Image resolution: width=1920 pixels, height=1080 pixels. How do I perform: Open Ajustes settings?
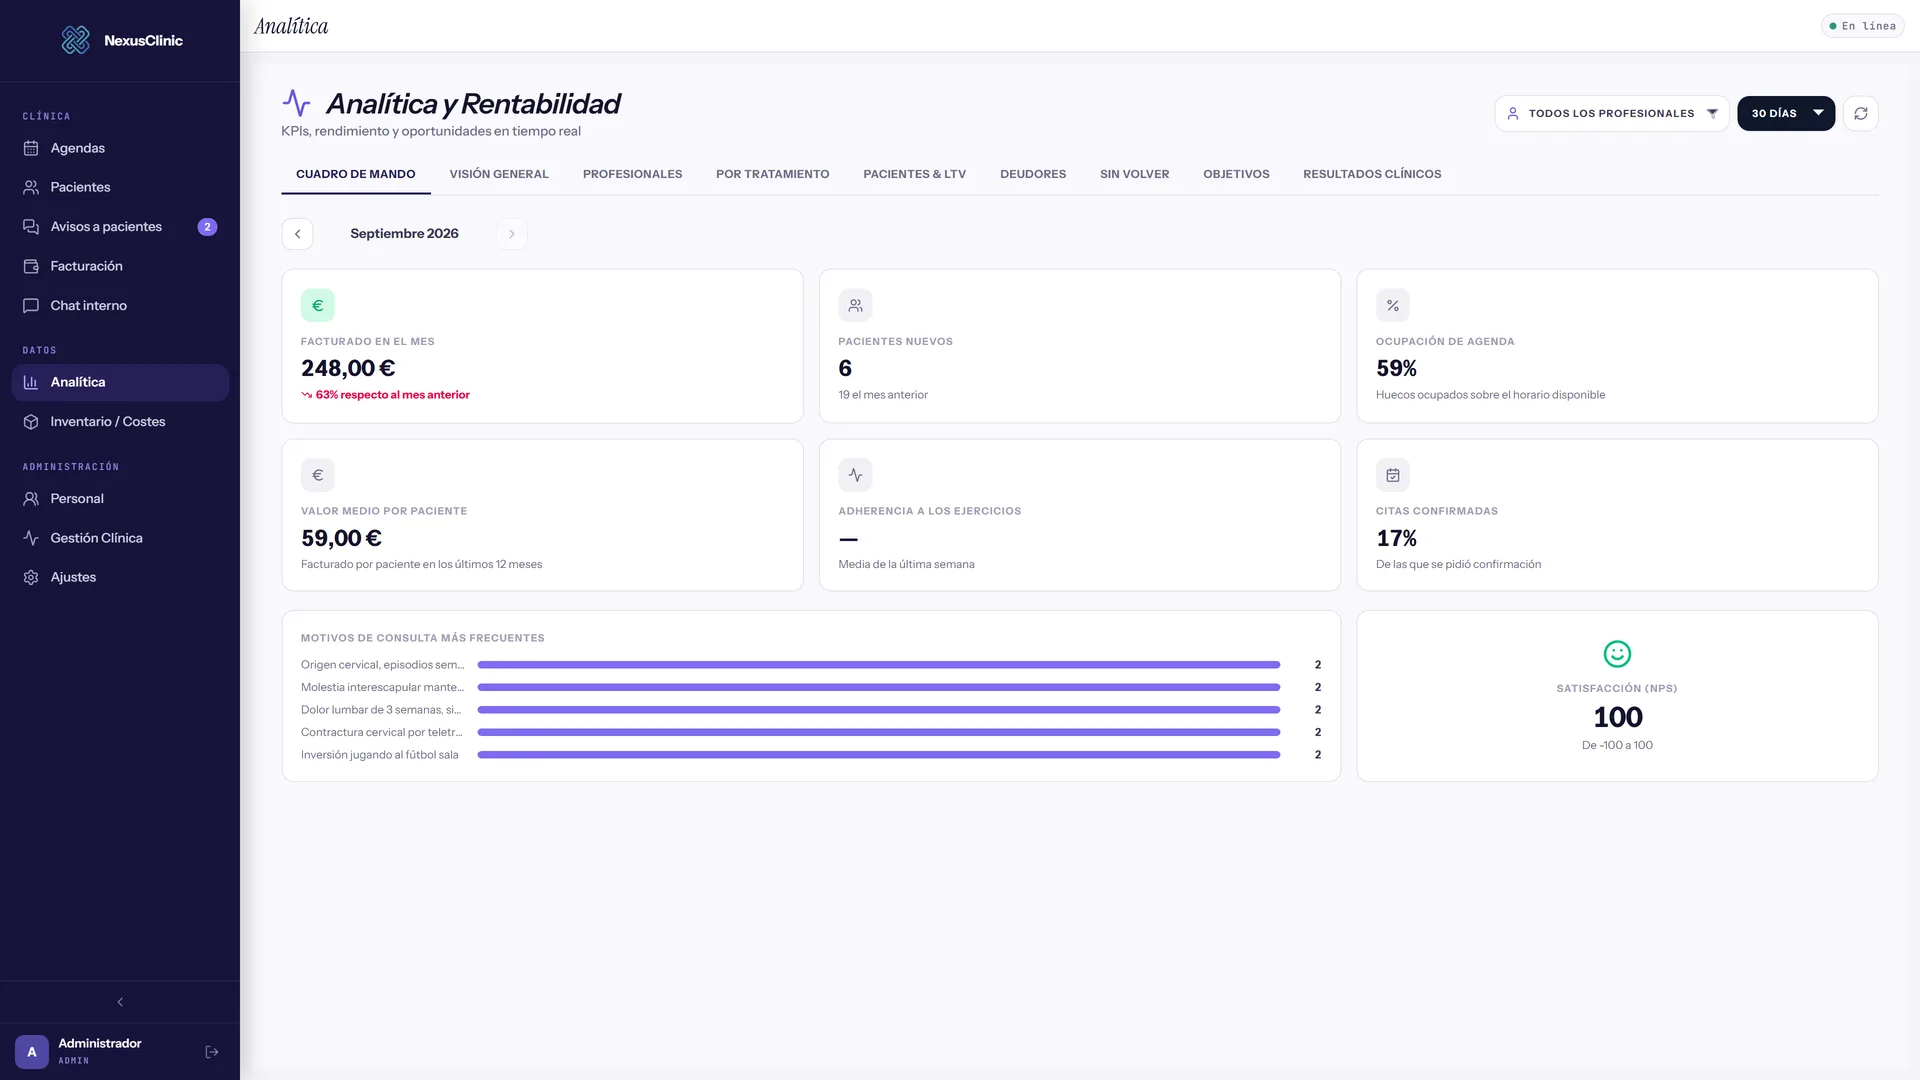coord(120,578)
